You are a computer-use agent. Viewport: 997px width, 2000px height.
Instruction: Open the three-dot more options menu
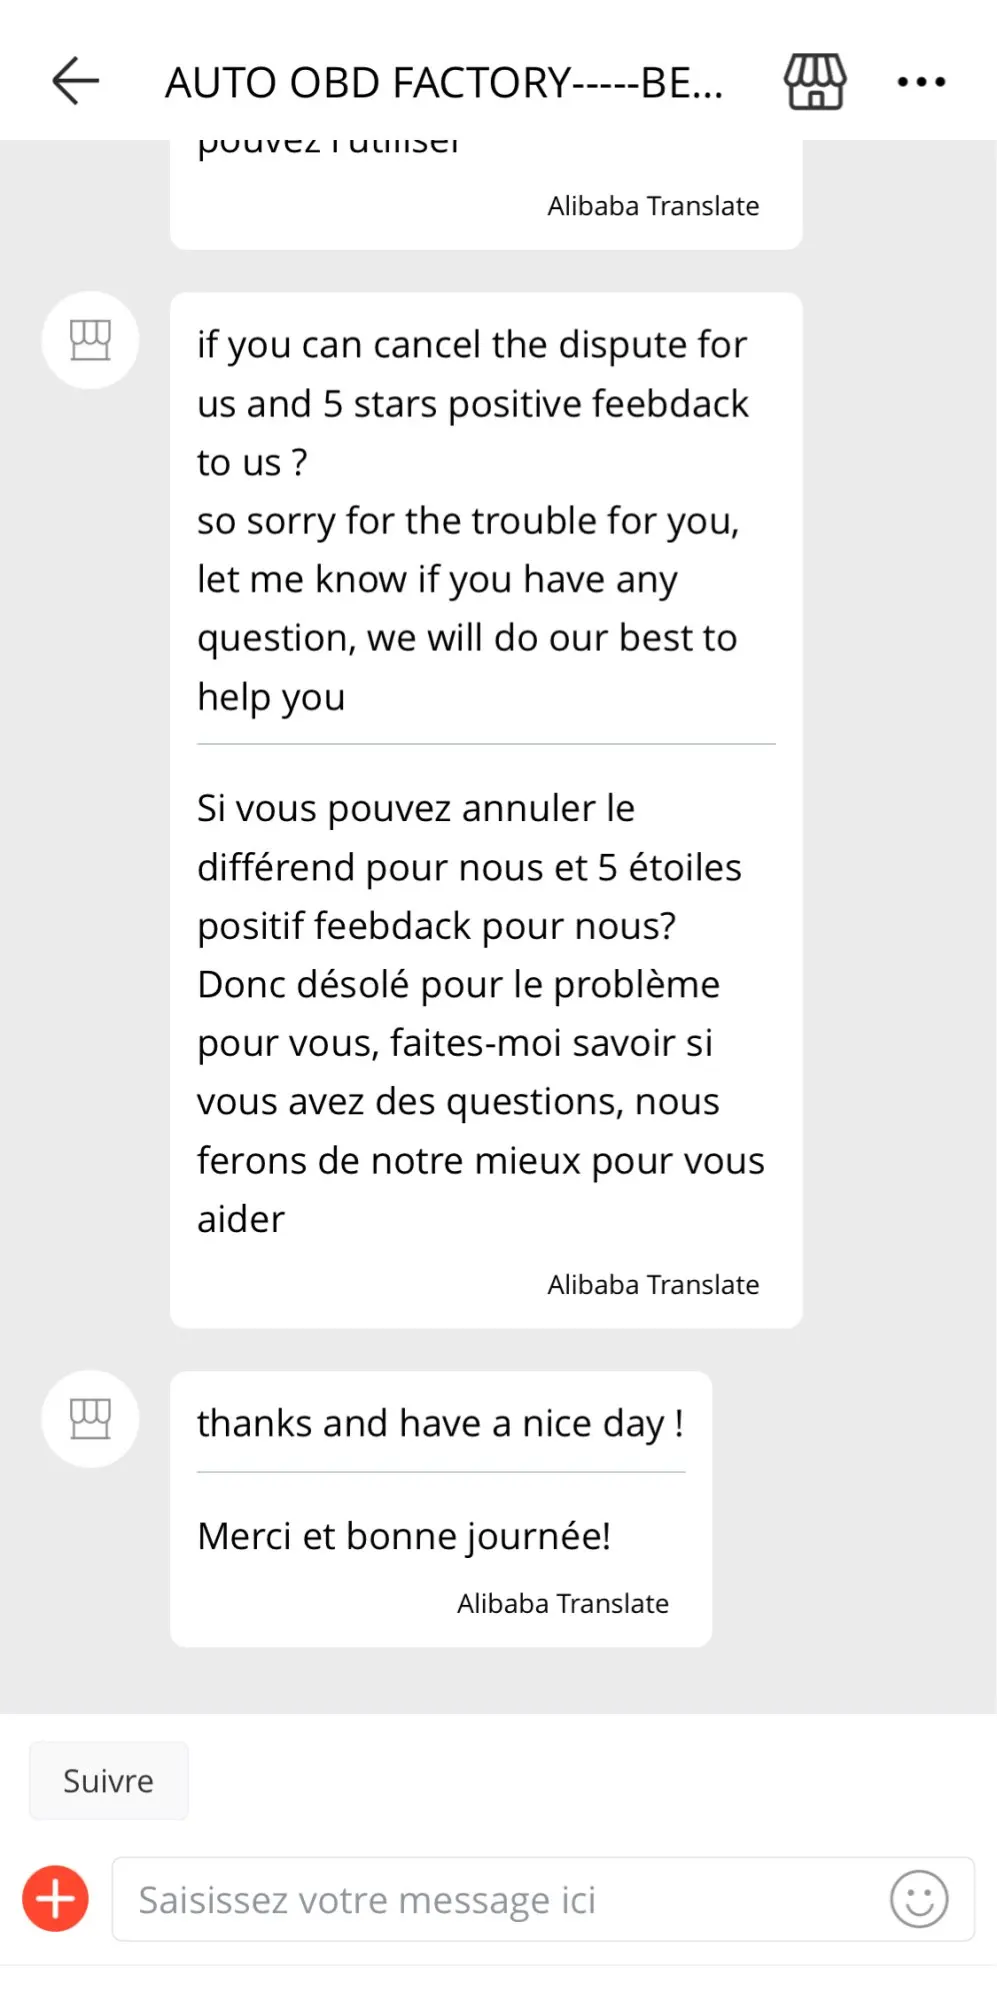[920, 82]
